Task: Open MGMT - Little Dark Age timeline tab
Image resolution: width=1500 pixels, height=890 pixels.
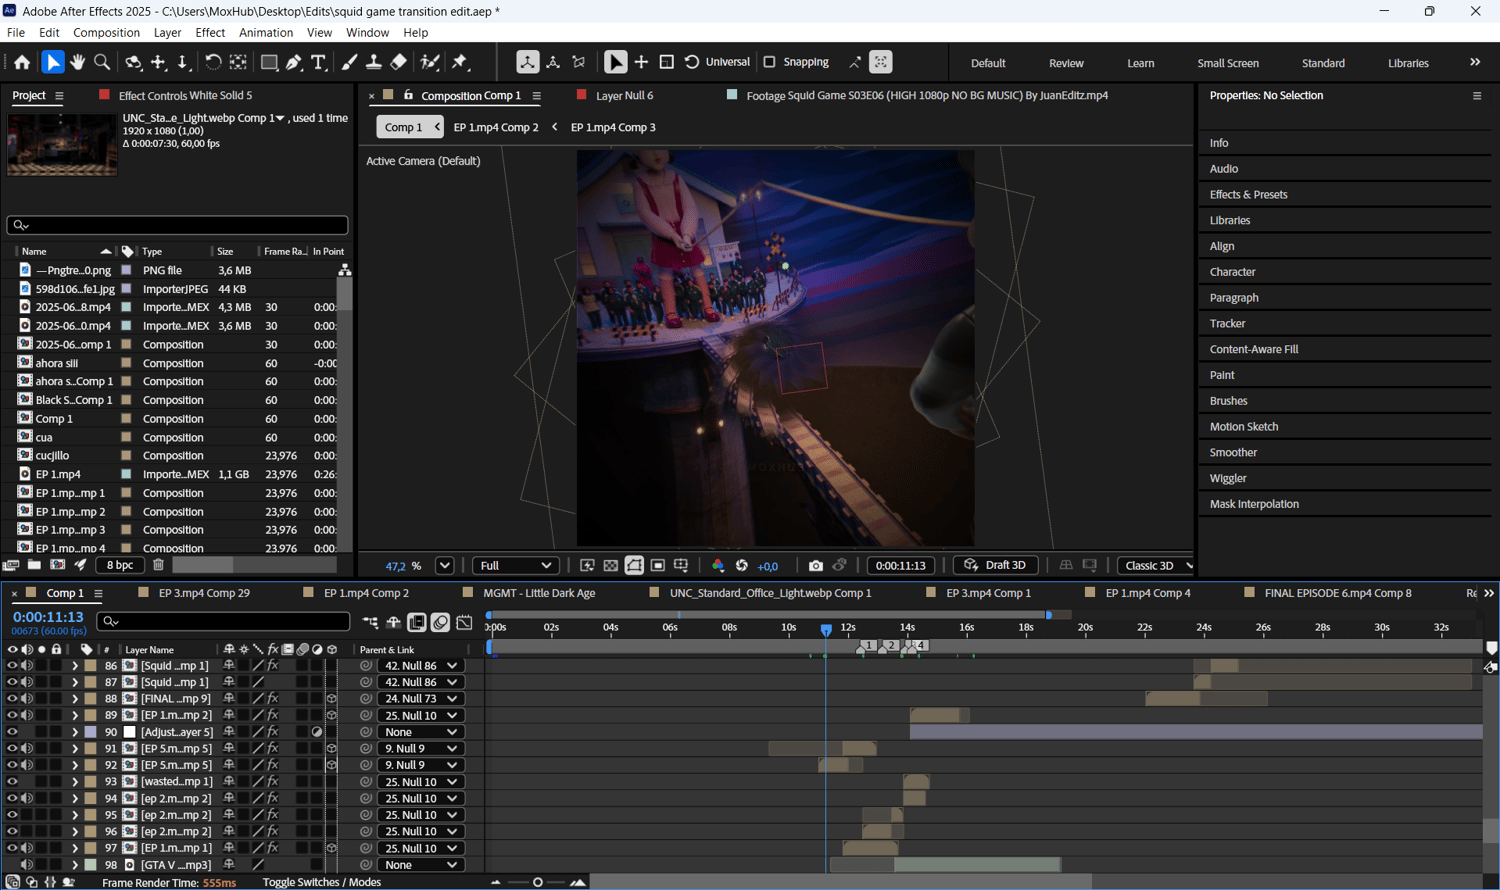Action: [x=539, y=593]
